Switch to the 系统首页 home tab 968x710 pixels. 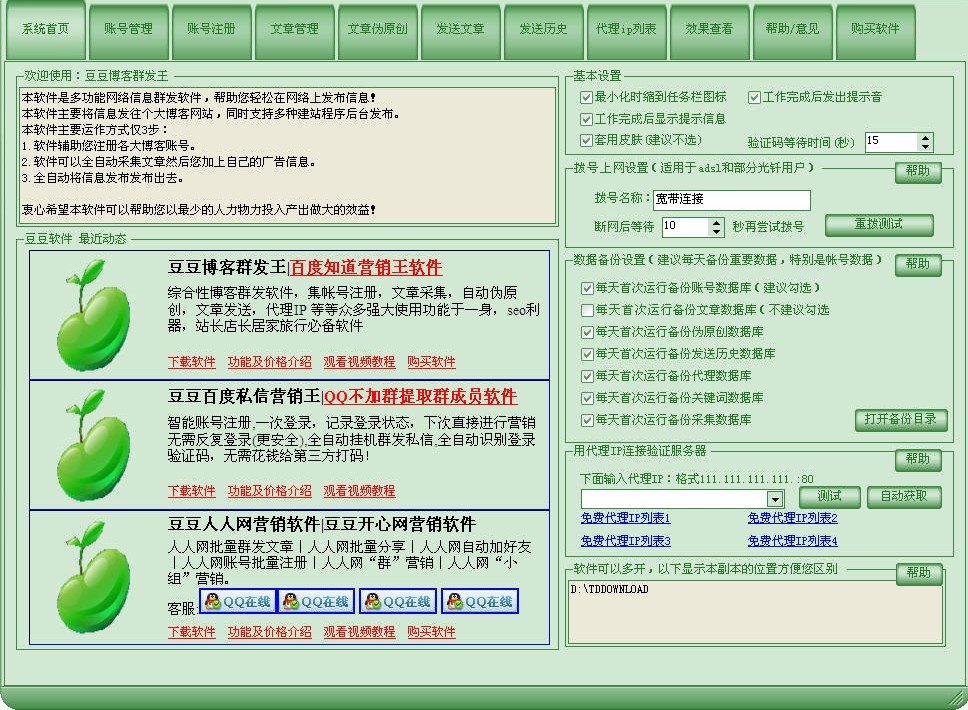click(x=45, y=30)
